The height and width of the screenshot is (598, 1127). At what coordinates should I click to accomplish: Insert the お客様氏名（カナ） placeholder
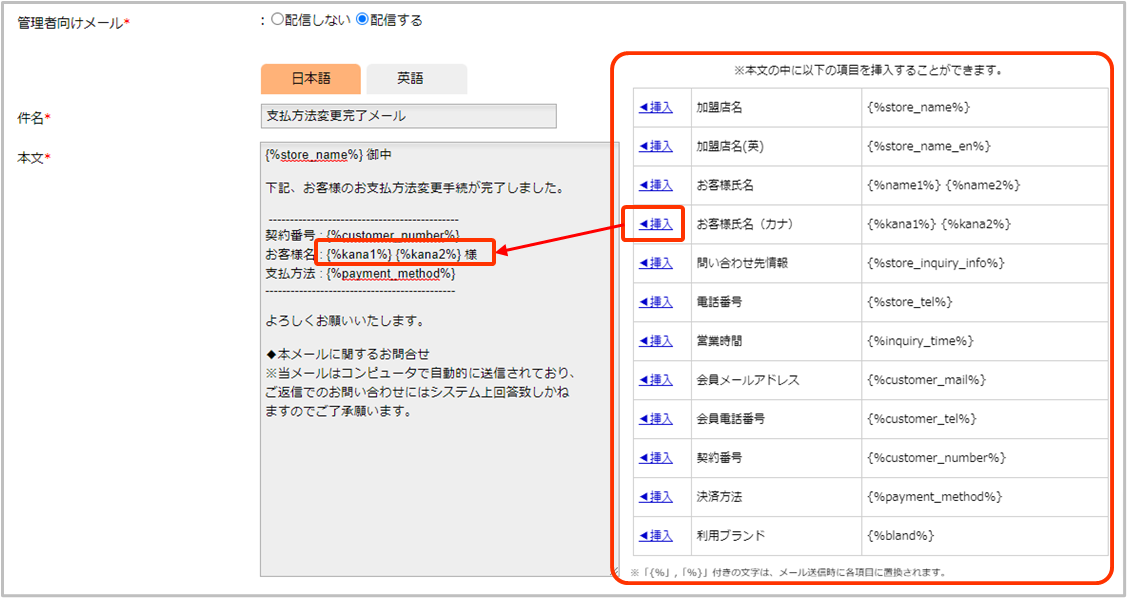coord(656,224)
